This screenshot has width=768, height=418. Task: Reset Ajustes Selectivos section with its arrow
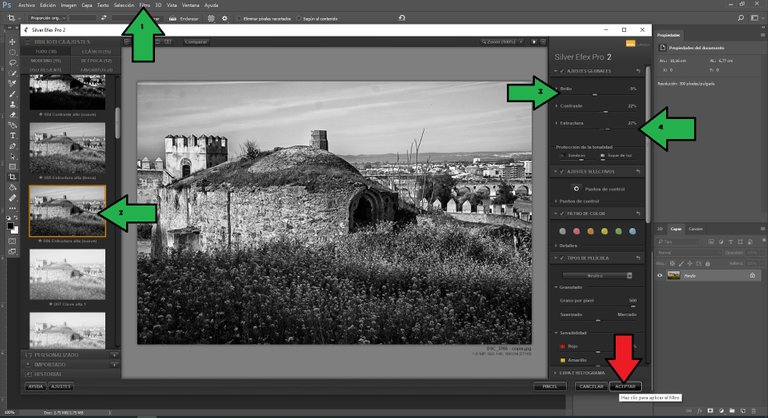(x=638, y=172)
